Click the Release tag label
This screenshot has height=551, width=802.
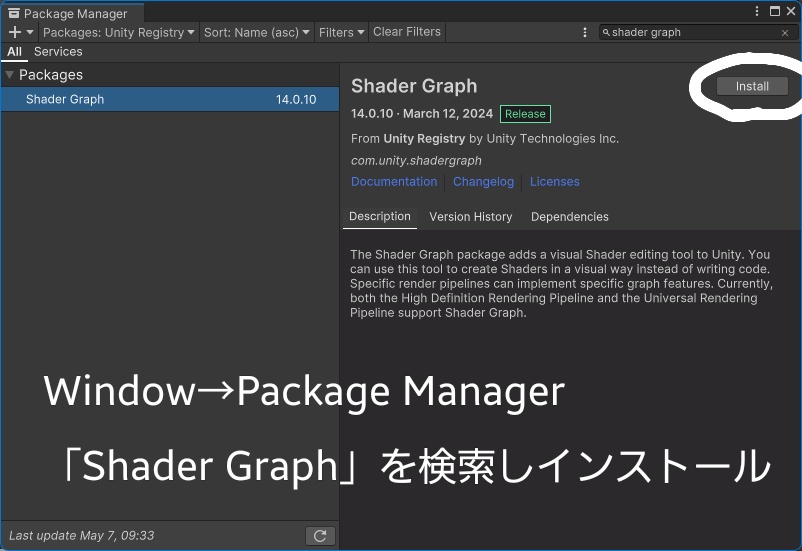(525, 114)
